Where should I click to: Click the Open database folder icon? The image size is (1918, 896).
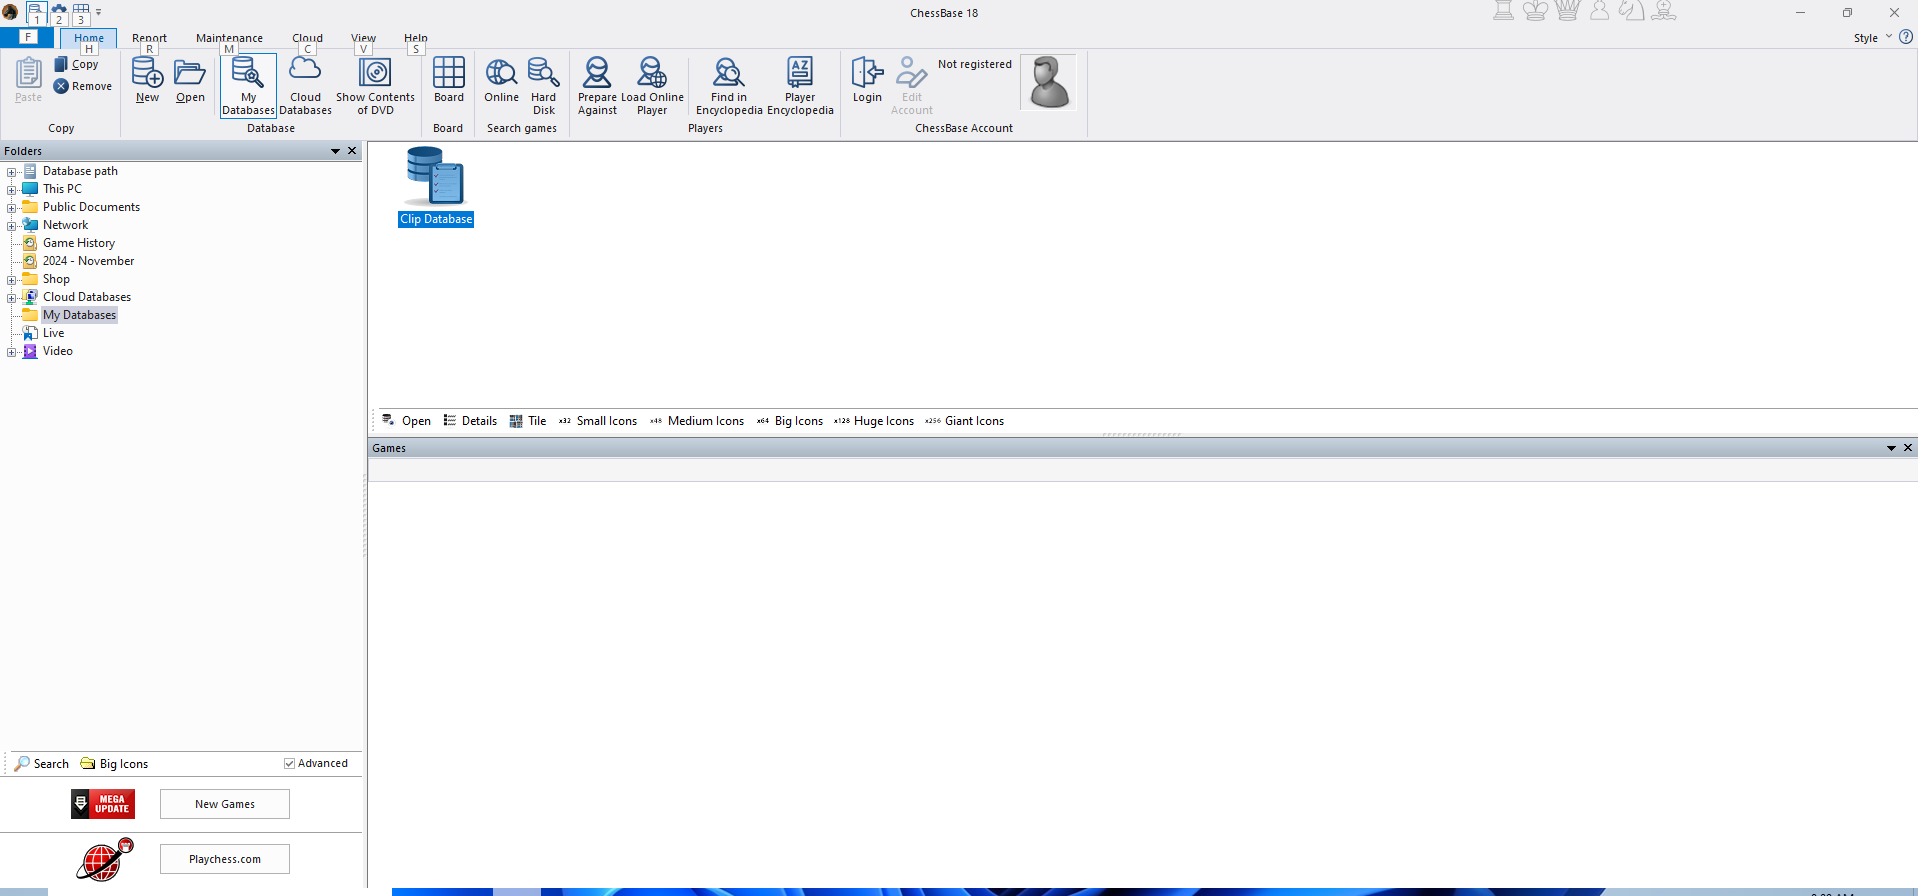(x=190, y=72)
